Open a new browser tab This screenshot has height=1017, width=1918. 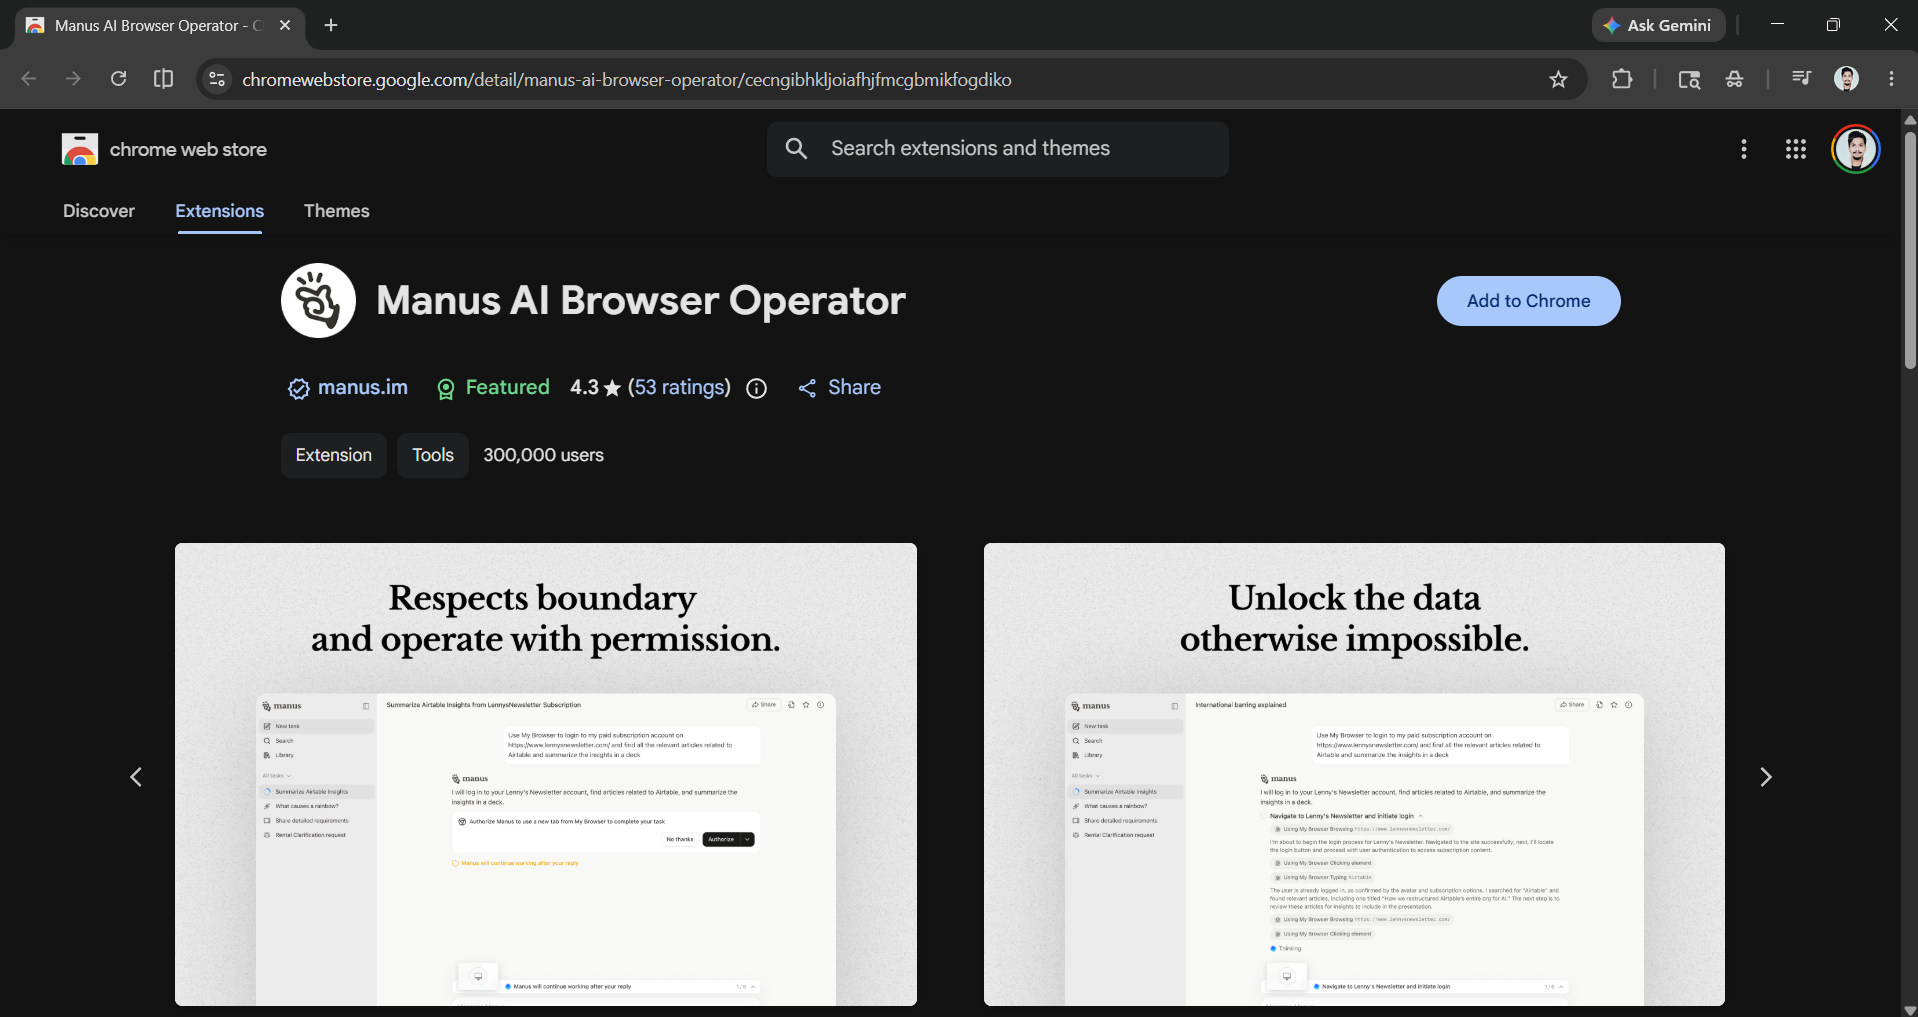click(331, 25)
